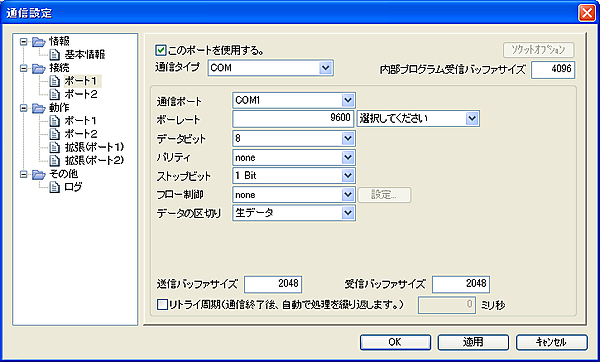Screen dimensions: 600x362
Task: Open 拡張(ポート1) settings page
Action: (95, 148)
